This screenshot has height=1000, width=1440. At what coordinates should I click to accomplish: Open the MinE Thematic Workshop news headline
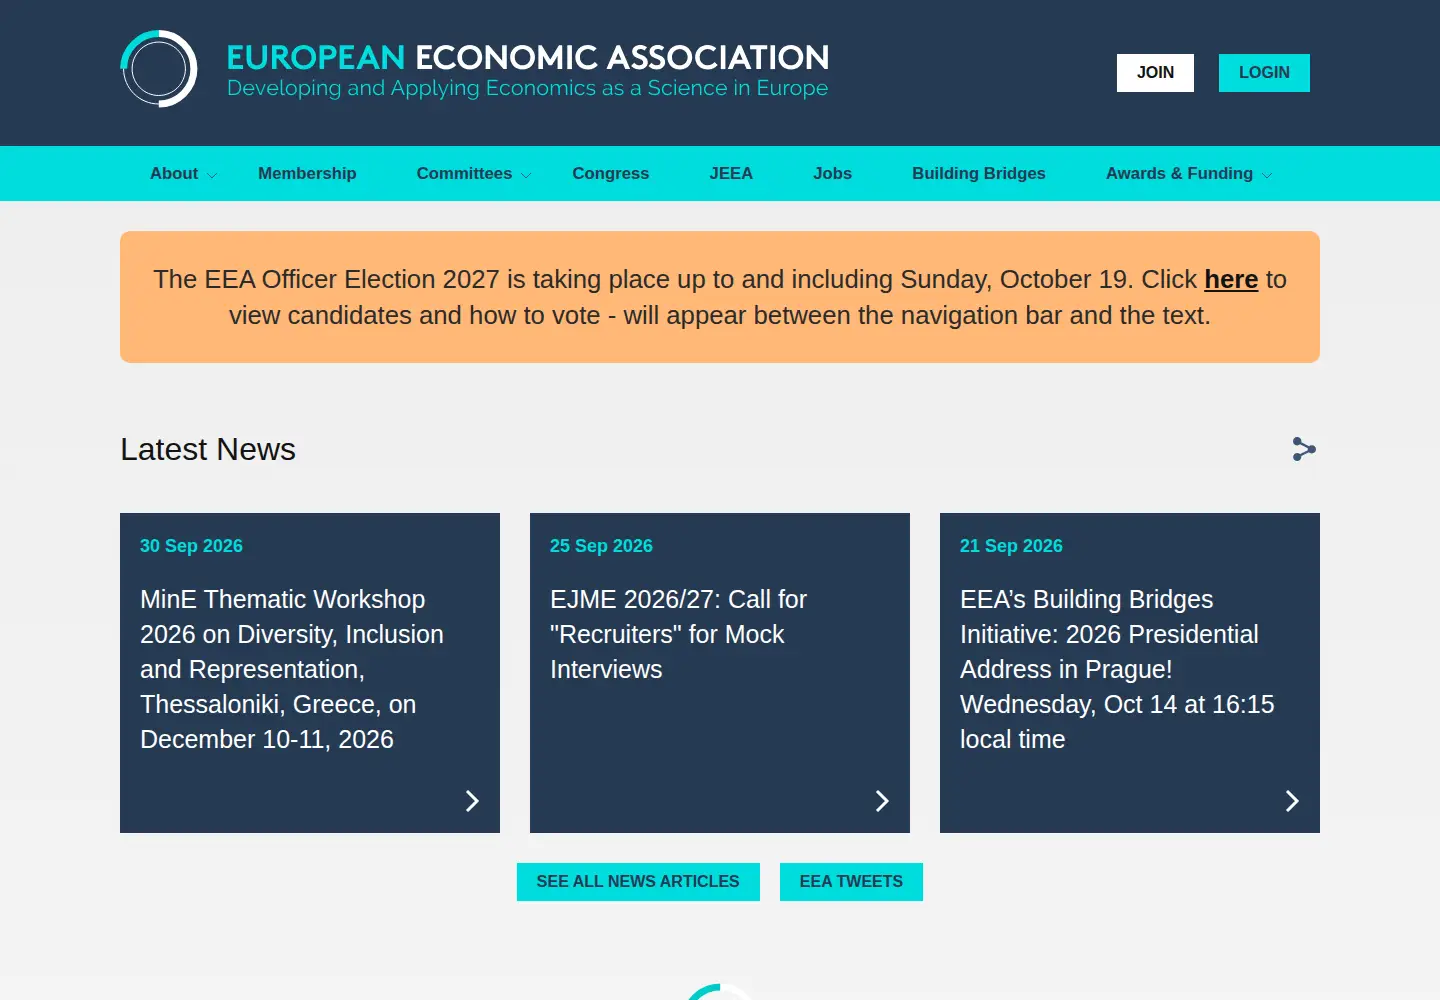coord(292,669)
